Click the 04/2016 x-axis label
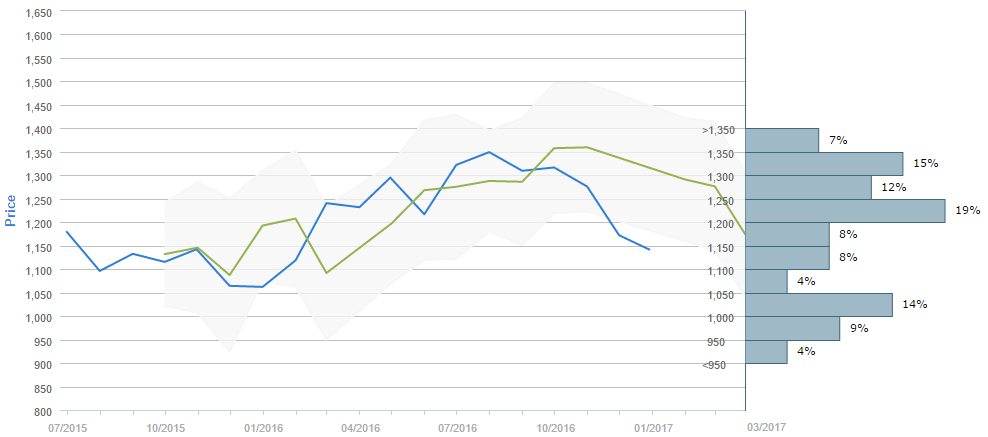This screenshot has width=988, height=437. coord(360,427)
